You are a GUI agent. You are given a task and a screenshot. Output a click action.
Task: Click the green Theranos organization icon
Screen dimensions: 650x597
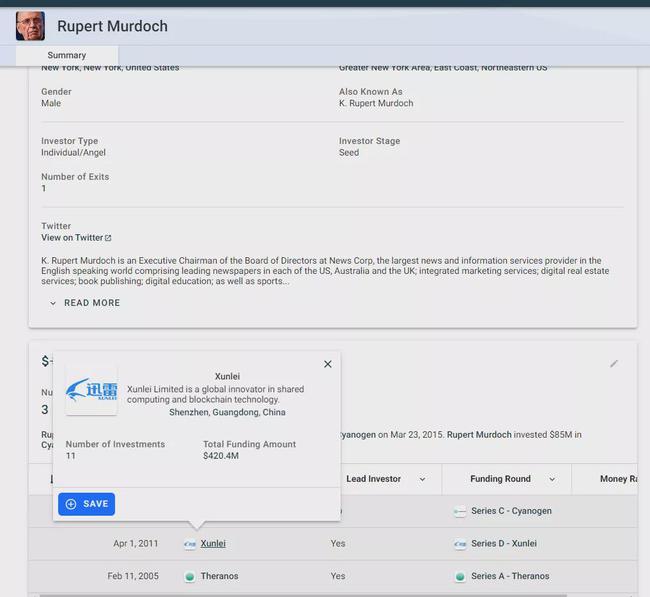189,577
